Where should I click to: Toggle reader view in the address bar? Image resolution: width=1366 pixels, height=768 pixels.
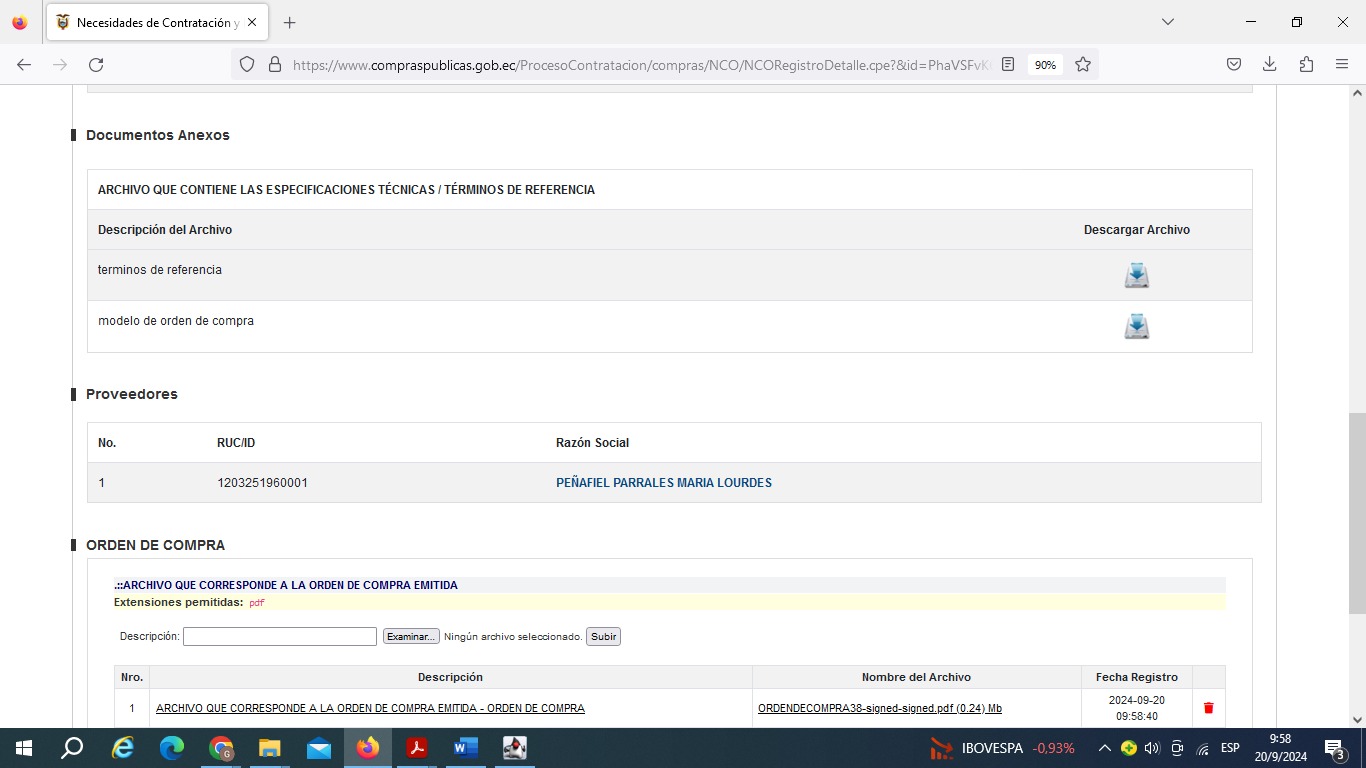tap(1008, 64)
